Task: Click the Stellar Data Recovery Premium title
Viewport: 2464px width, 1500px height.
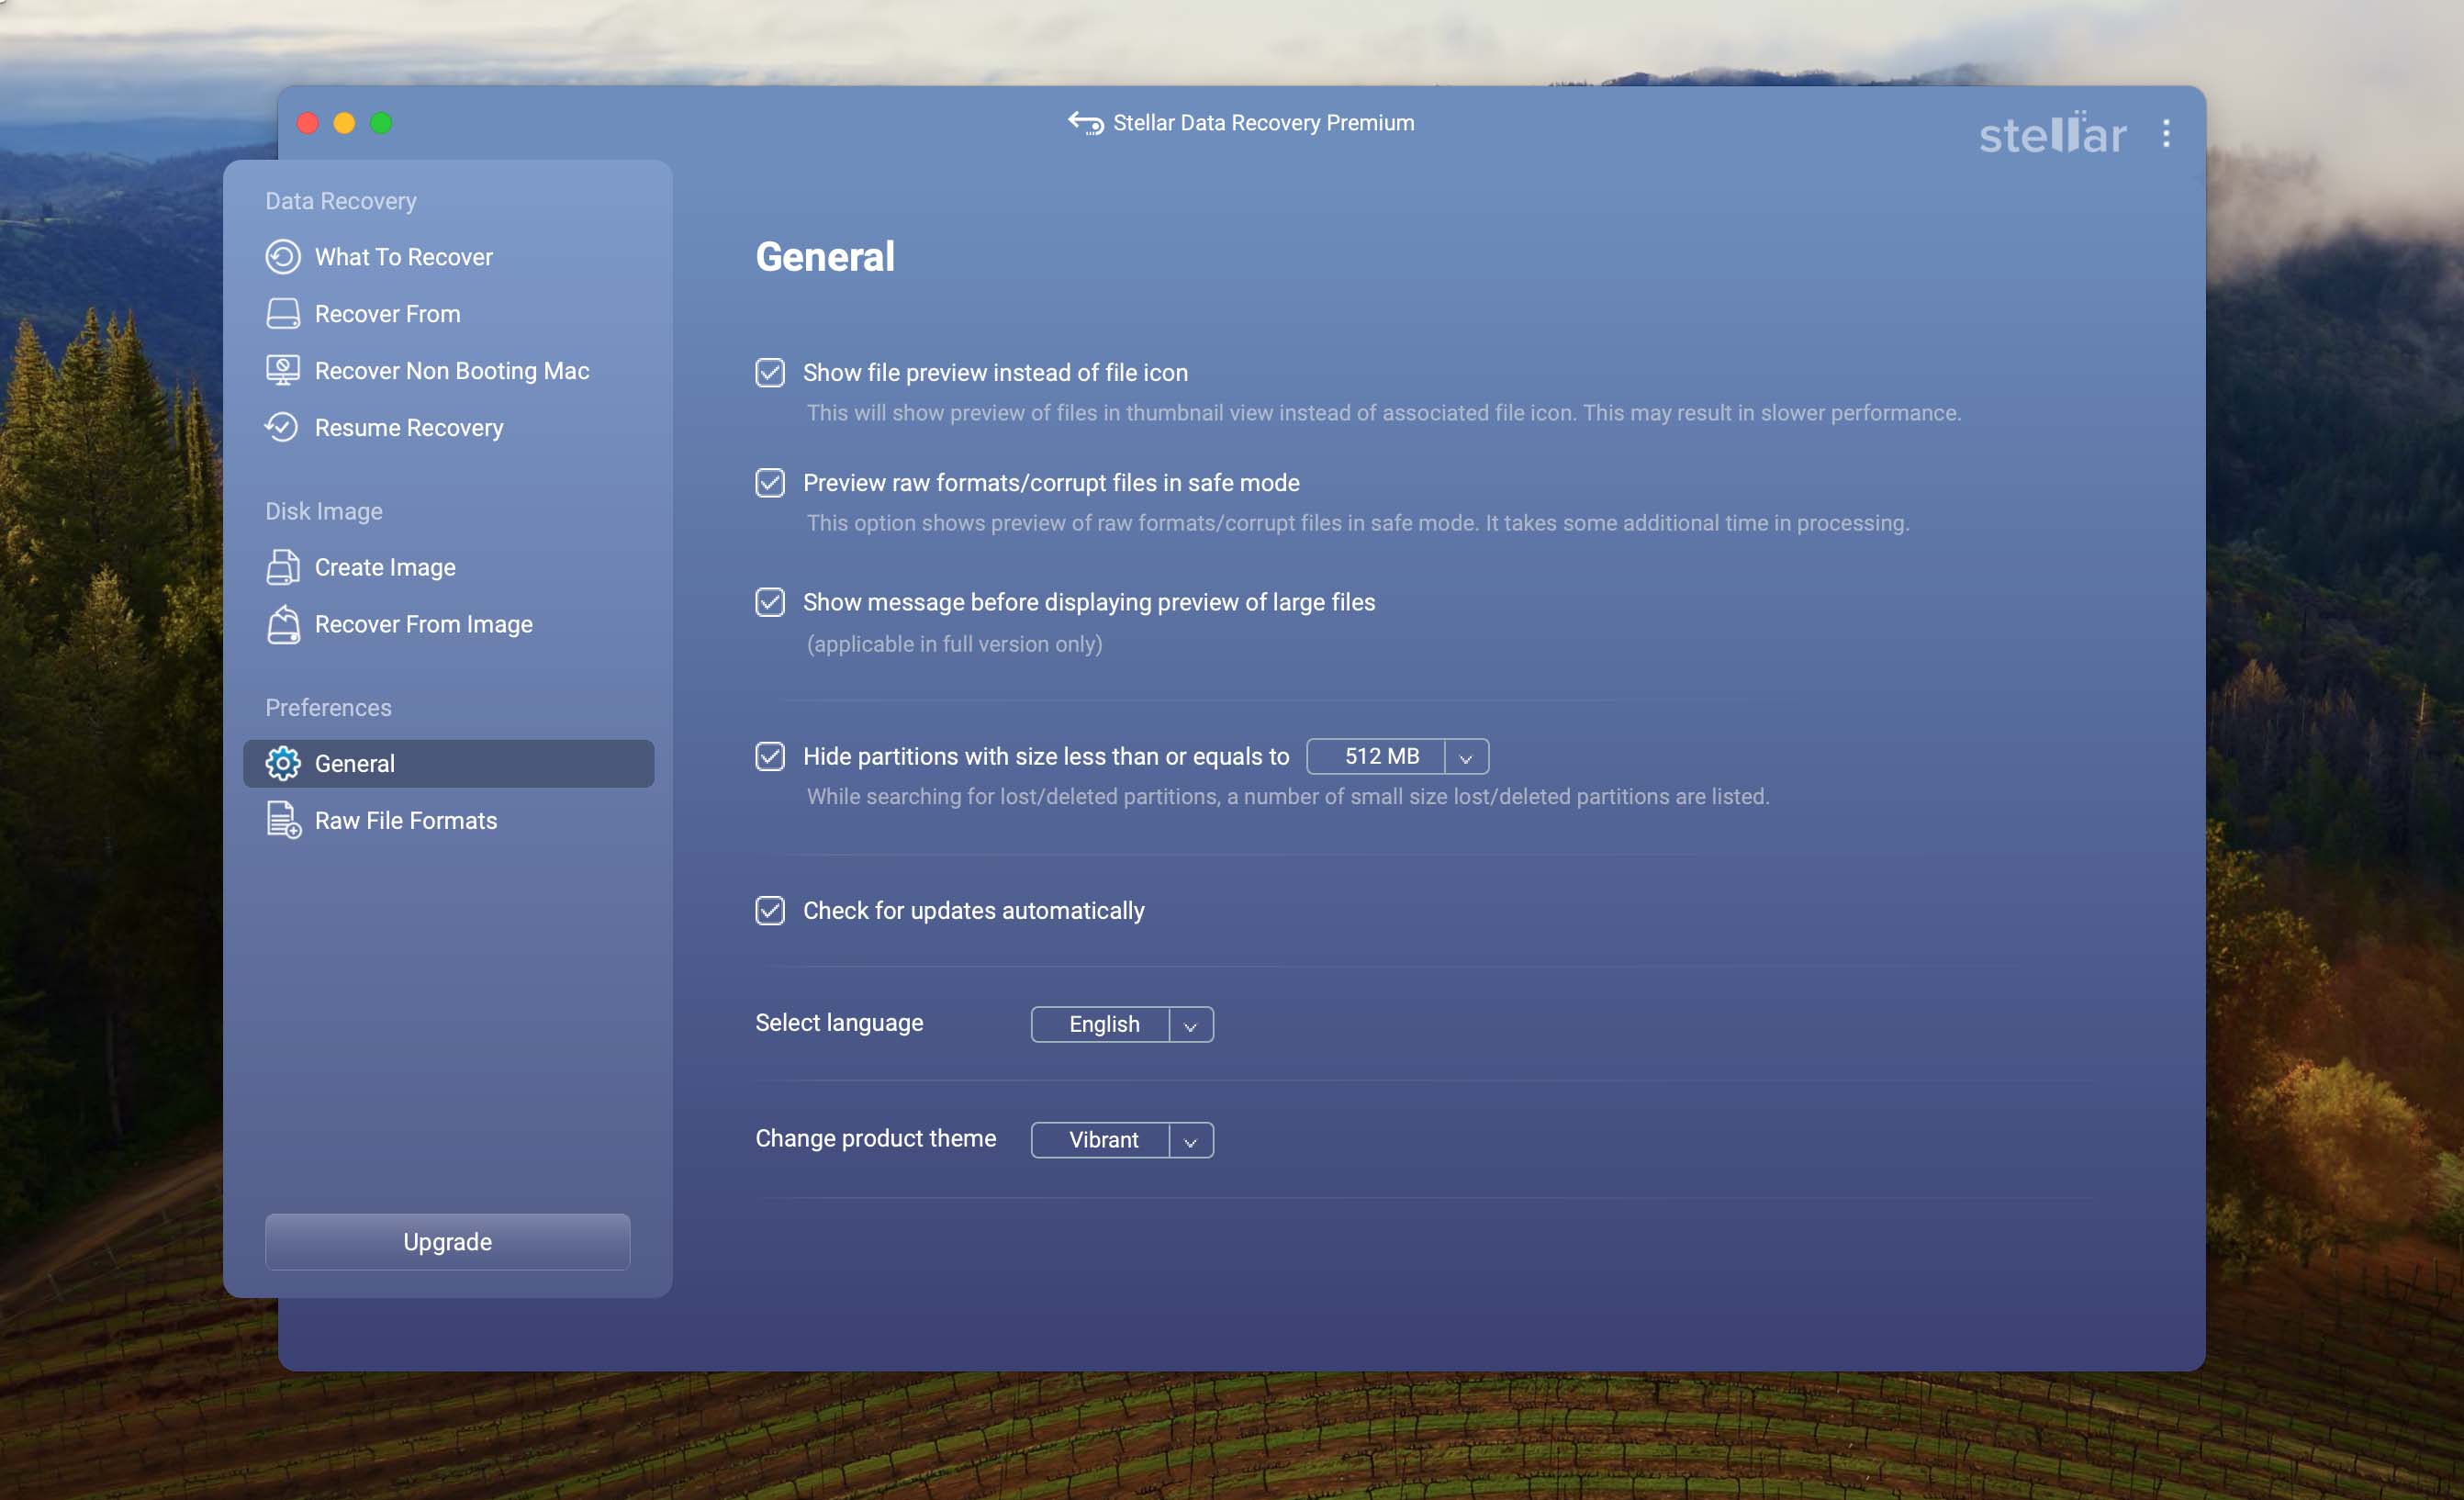Action: (1264, 123)
